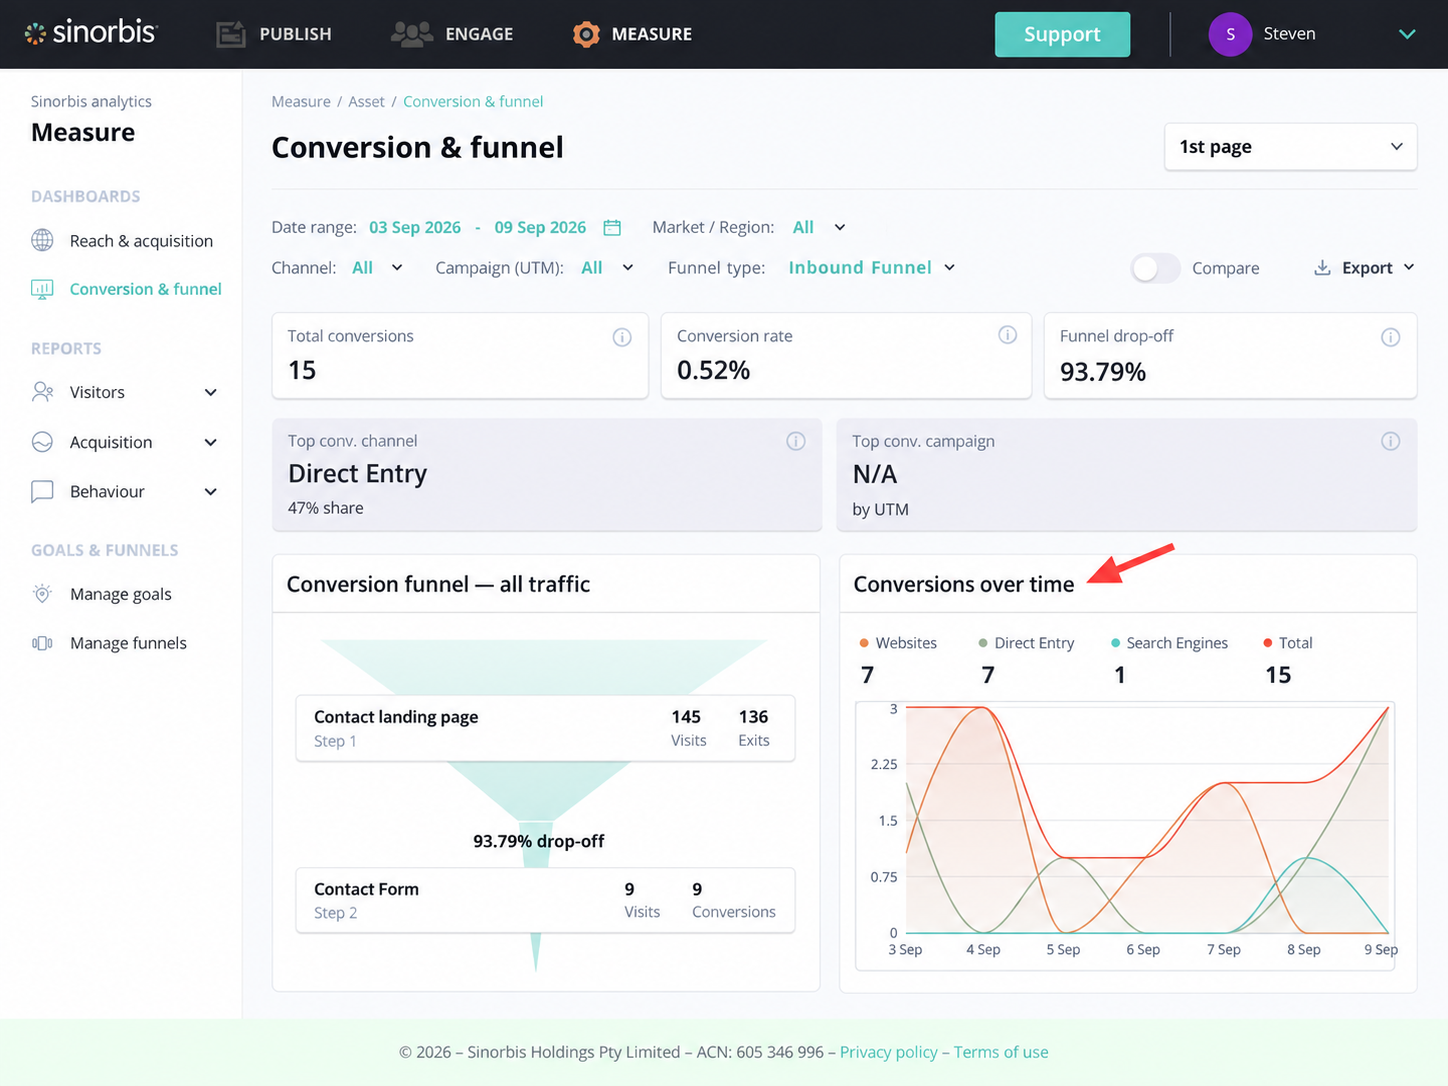The image size is (1448, 1086).
Task: Expand the Behaviour reports section
Action: point(211,491)
